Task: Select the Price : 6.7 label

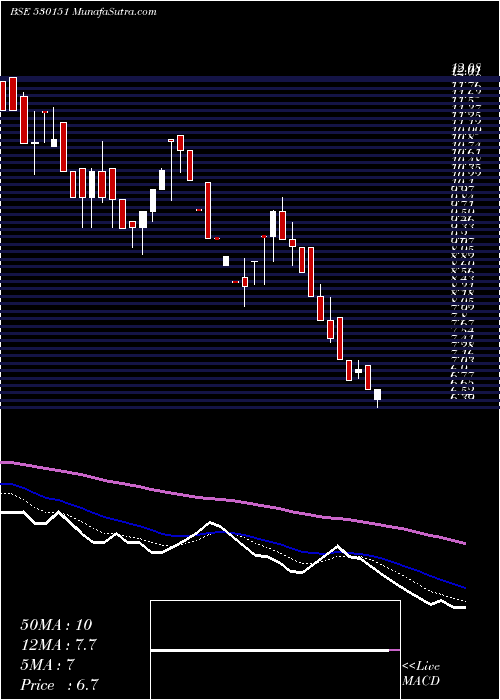Action: tap(59, 685)
